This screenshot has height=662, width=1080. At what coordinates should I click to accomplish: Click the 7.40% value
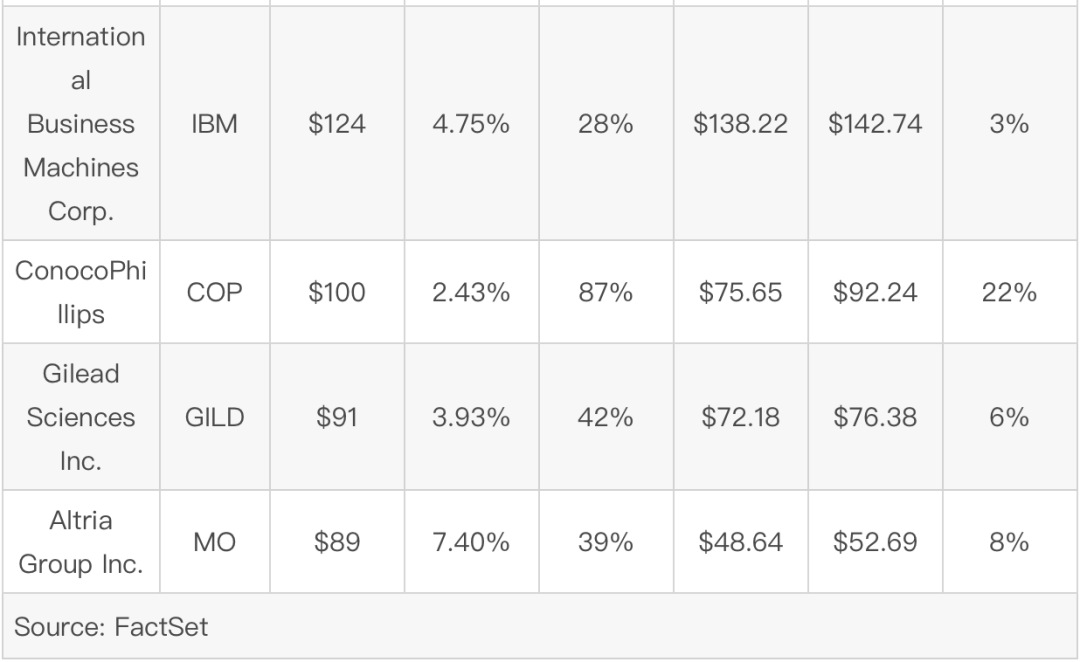click(x=471, y=542)
